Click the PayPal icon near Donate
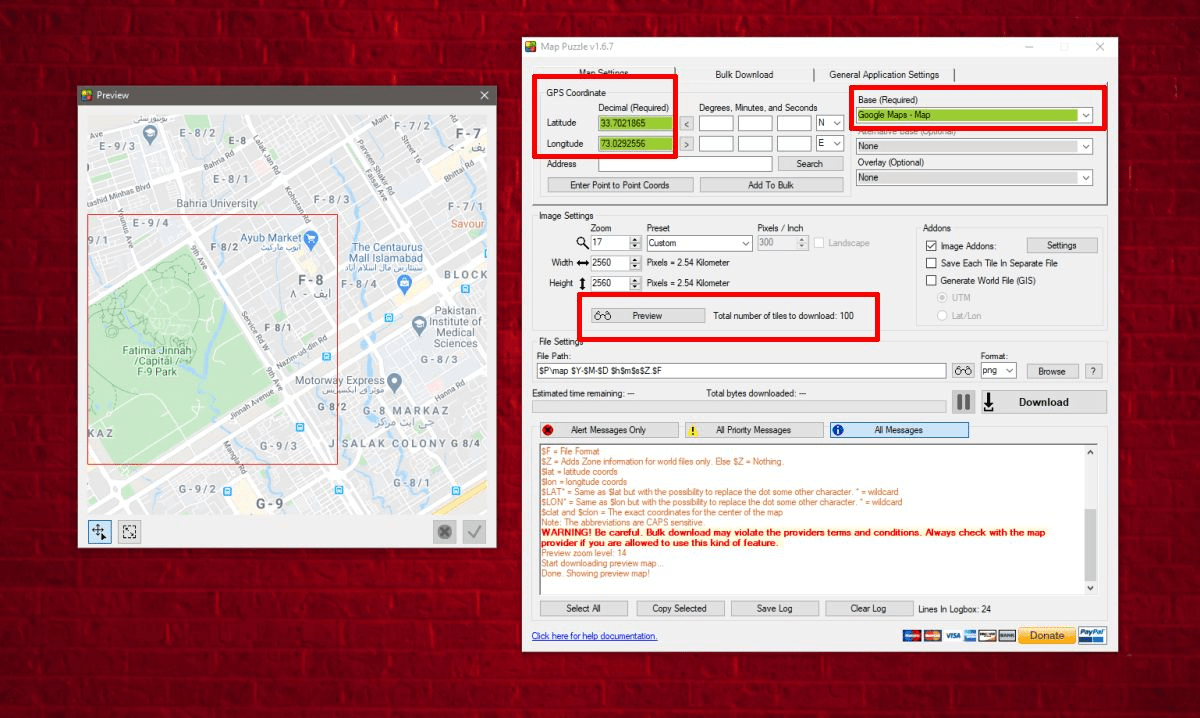The height and width of the screenshot is (718, 1200). click(1092, 635)
